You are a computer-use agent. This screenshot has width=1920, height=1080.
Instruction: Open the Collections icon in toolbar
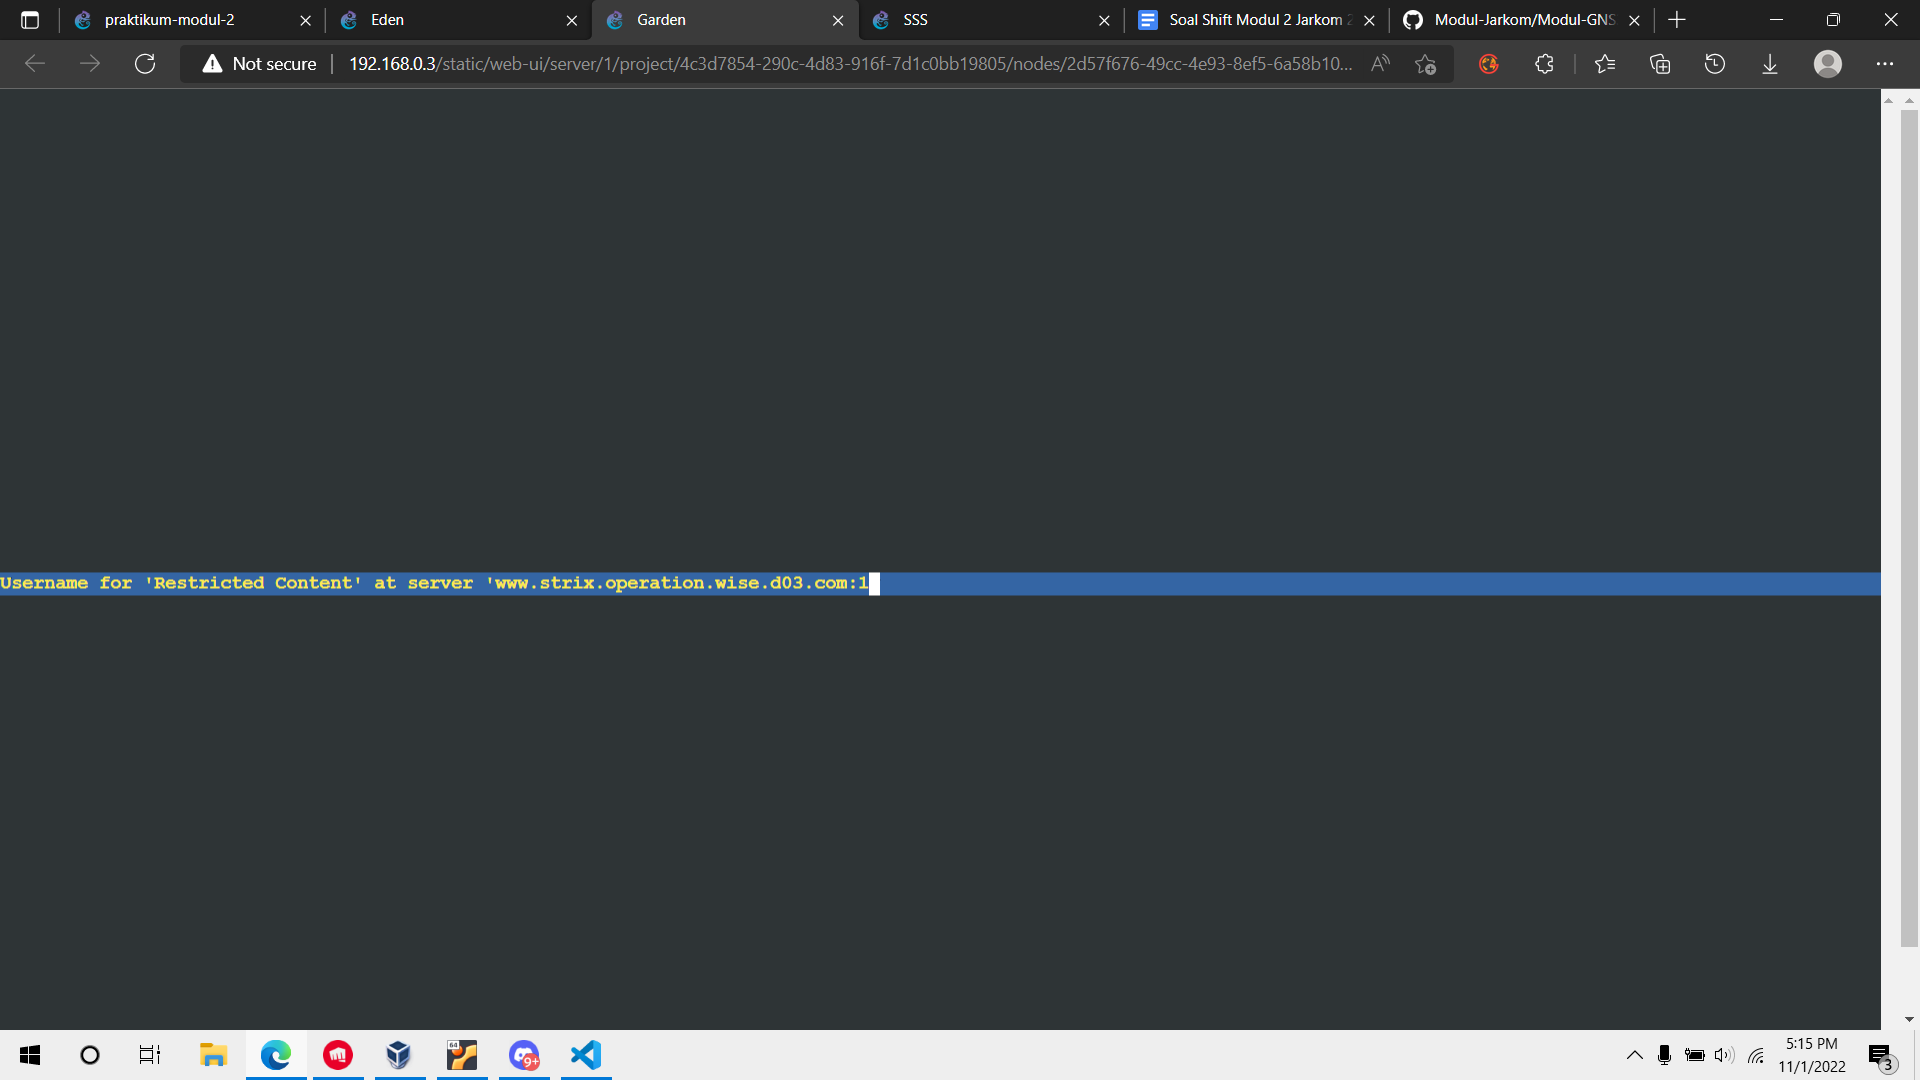[1660, 64]
